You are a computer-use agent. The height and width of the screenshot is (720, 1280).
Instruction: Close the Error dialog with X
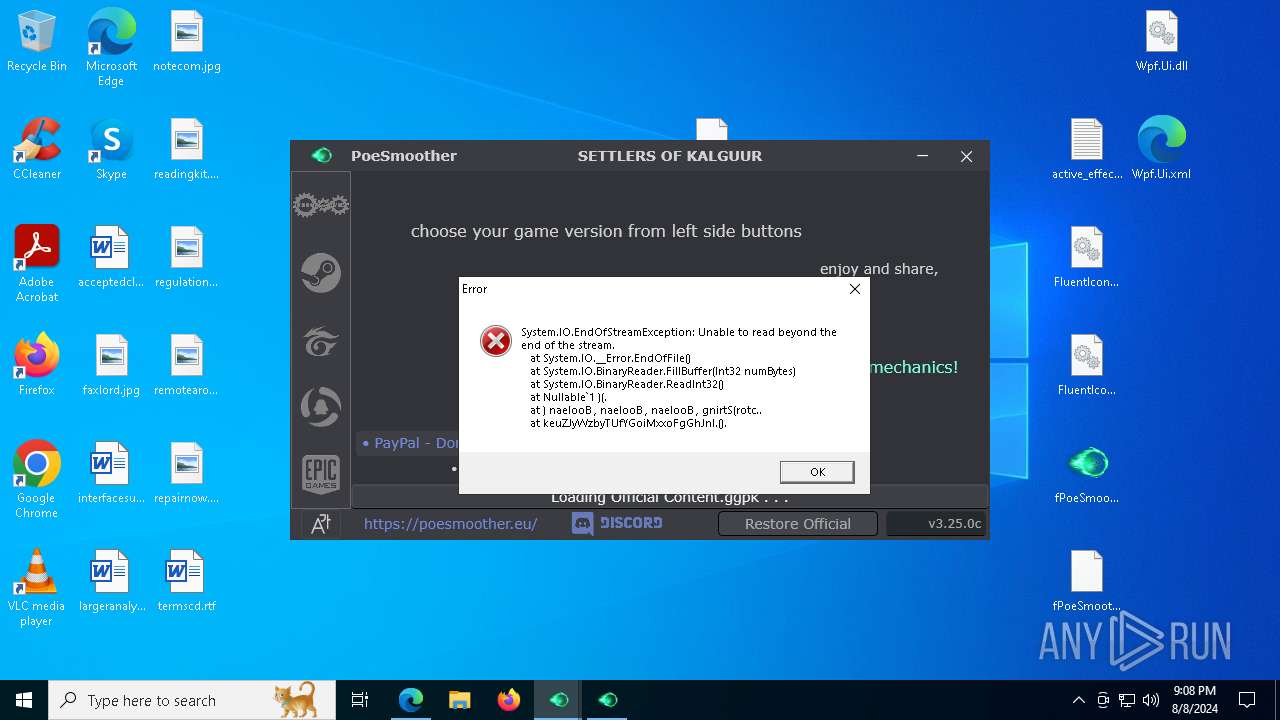pos(855,289)
